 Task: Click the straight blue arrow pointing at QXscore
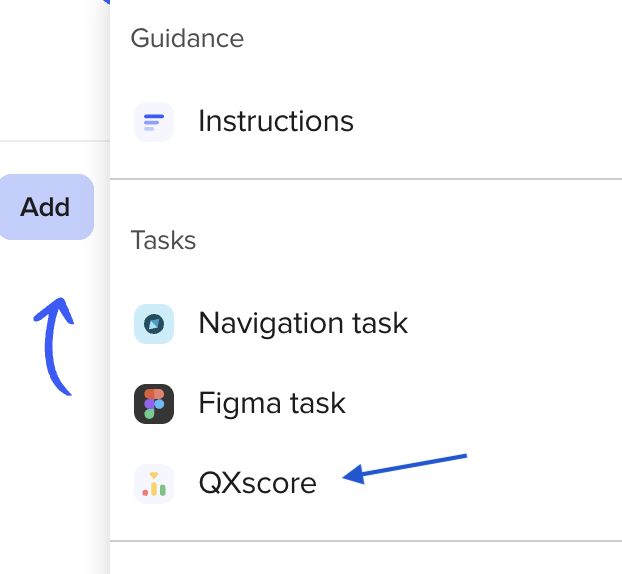[x=405, y=469]
